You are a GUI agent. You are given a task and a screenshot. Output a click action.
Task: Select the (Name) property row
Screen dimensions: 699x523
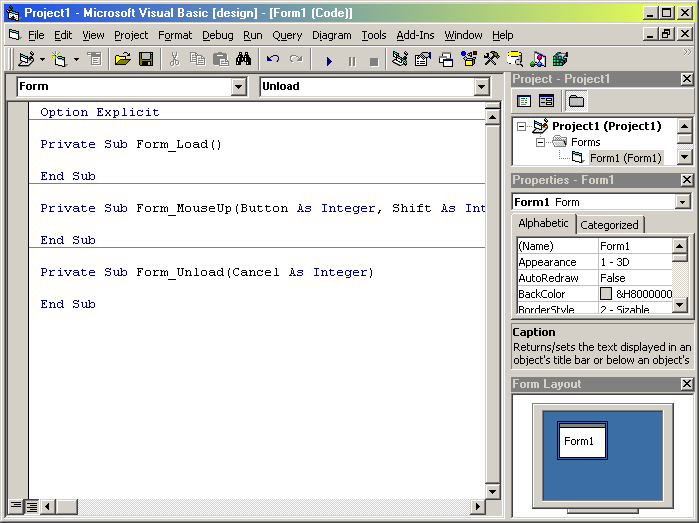pos(594,246)
